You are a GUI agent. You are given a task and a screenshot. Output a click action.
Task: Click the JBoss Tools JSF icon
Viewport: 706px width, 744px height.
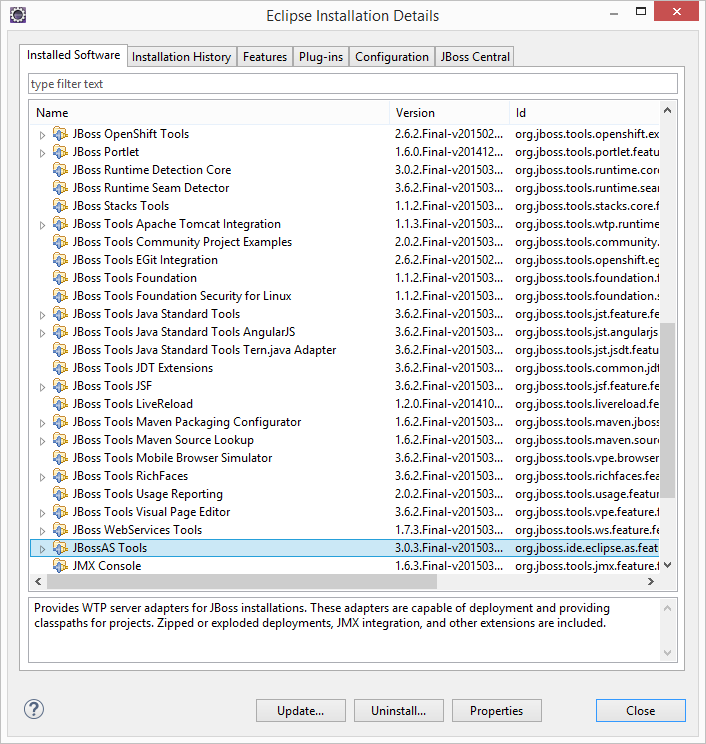(x=60, y=387)
